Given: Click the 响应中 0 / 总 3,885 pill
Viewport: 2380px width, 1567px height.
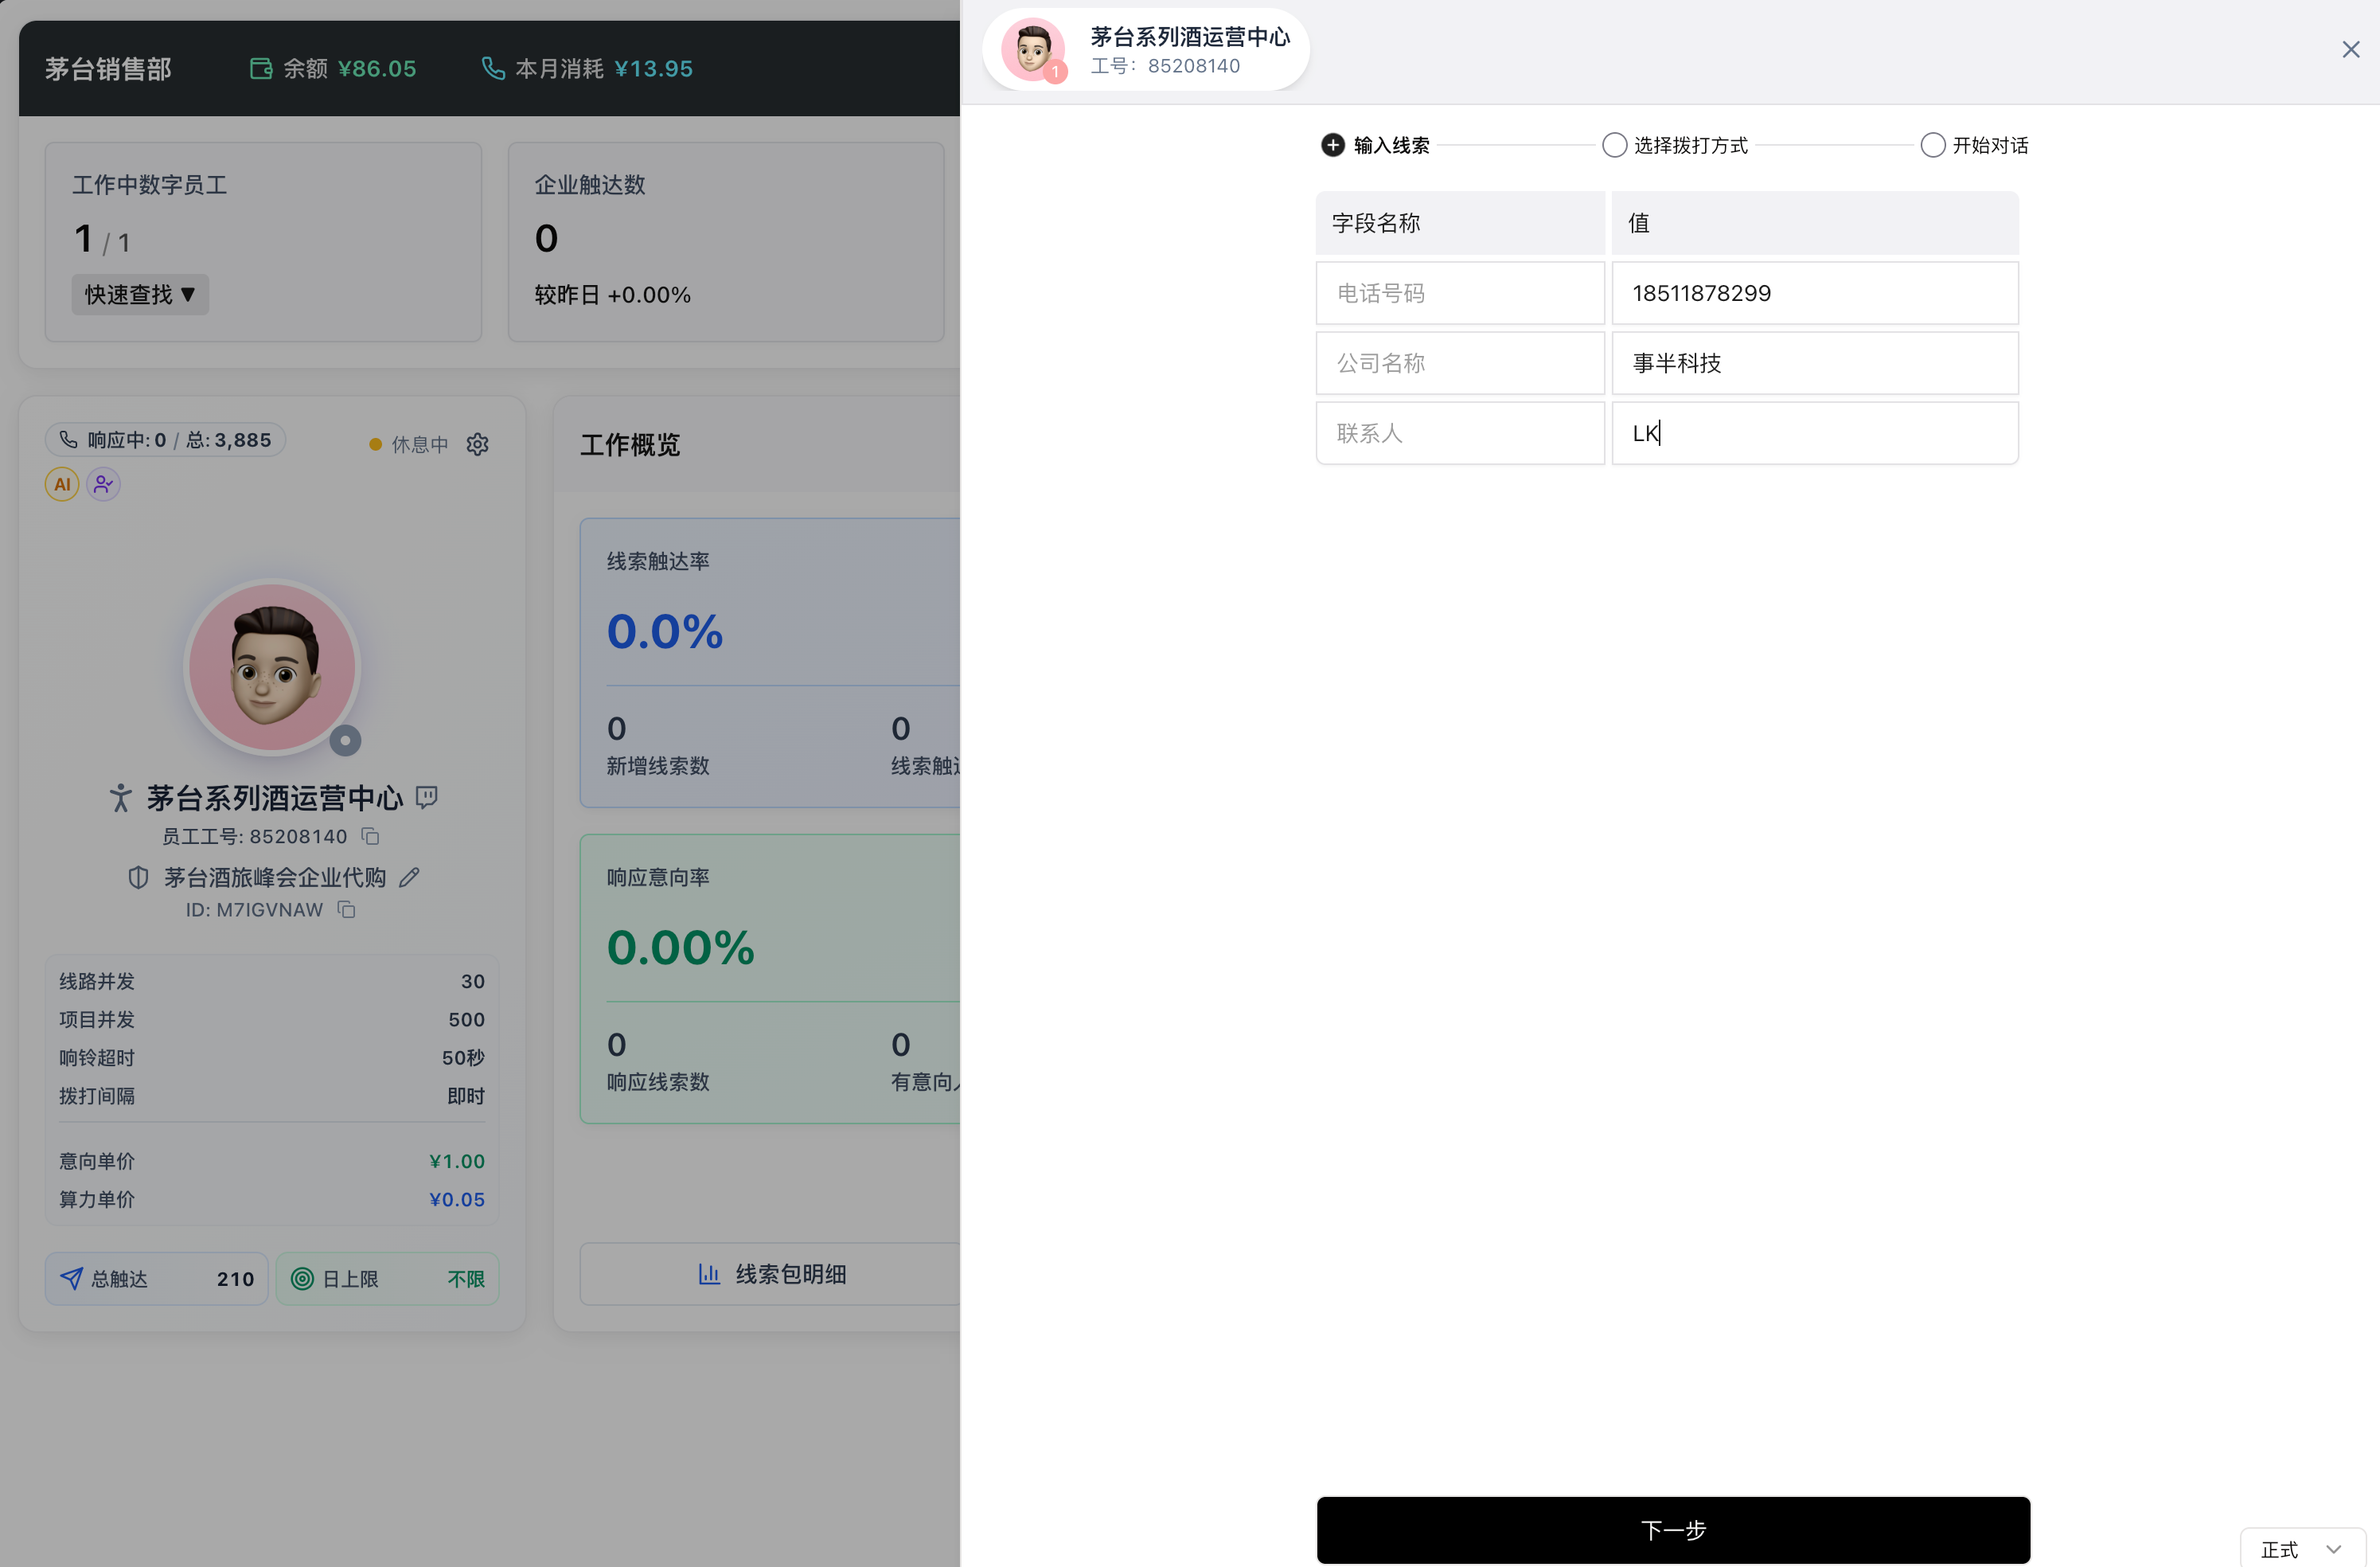Looking at the screenshot, I should tap(165, 440).
